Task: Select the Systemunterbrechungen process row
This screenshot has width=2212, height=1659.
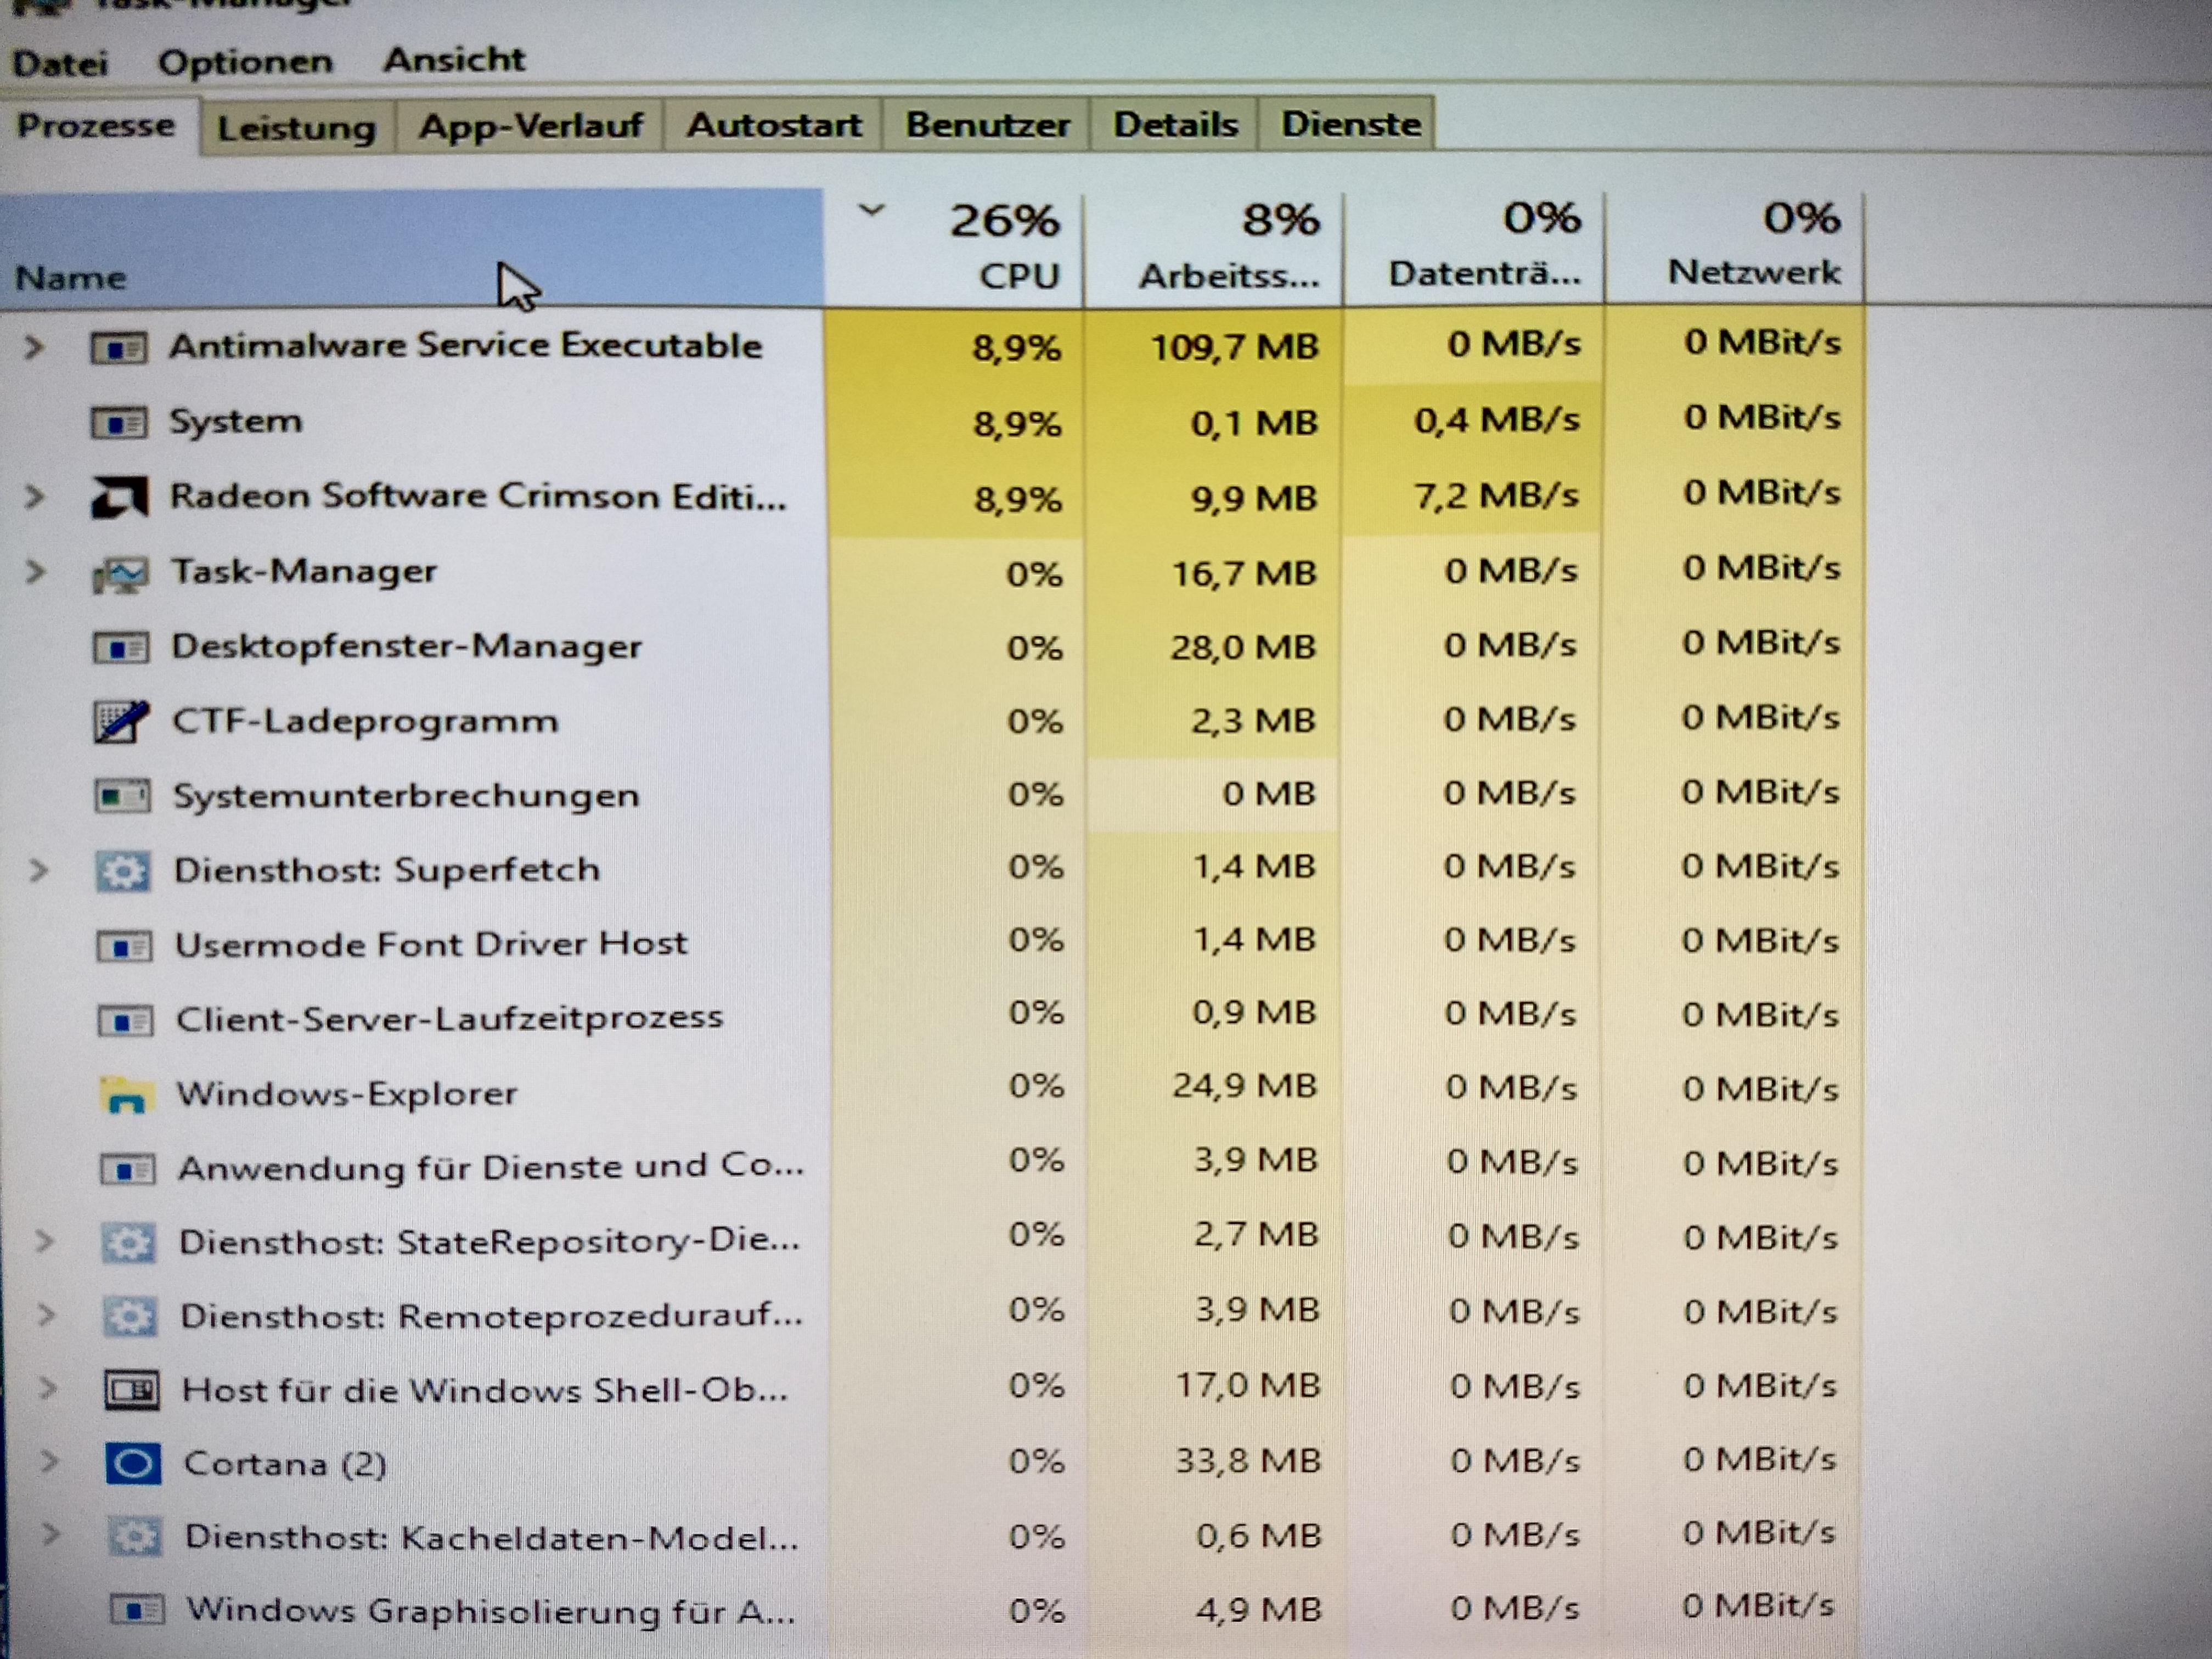Action: 405,796
